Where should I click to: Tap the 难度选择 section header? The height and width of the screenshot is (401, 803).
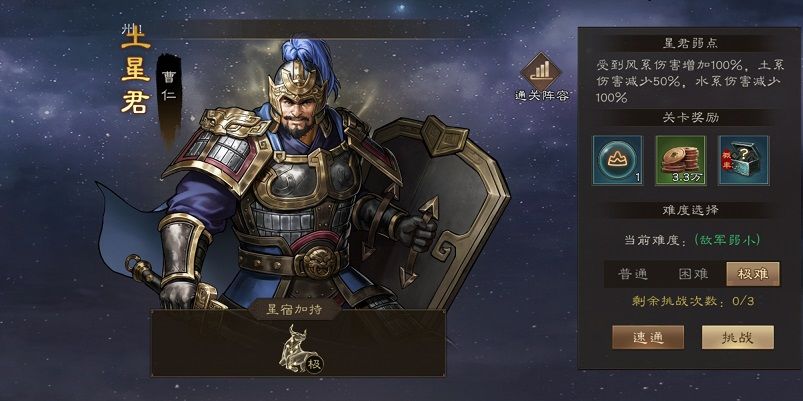click(690, 210)
